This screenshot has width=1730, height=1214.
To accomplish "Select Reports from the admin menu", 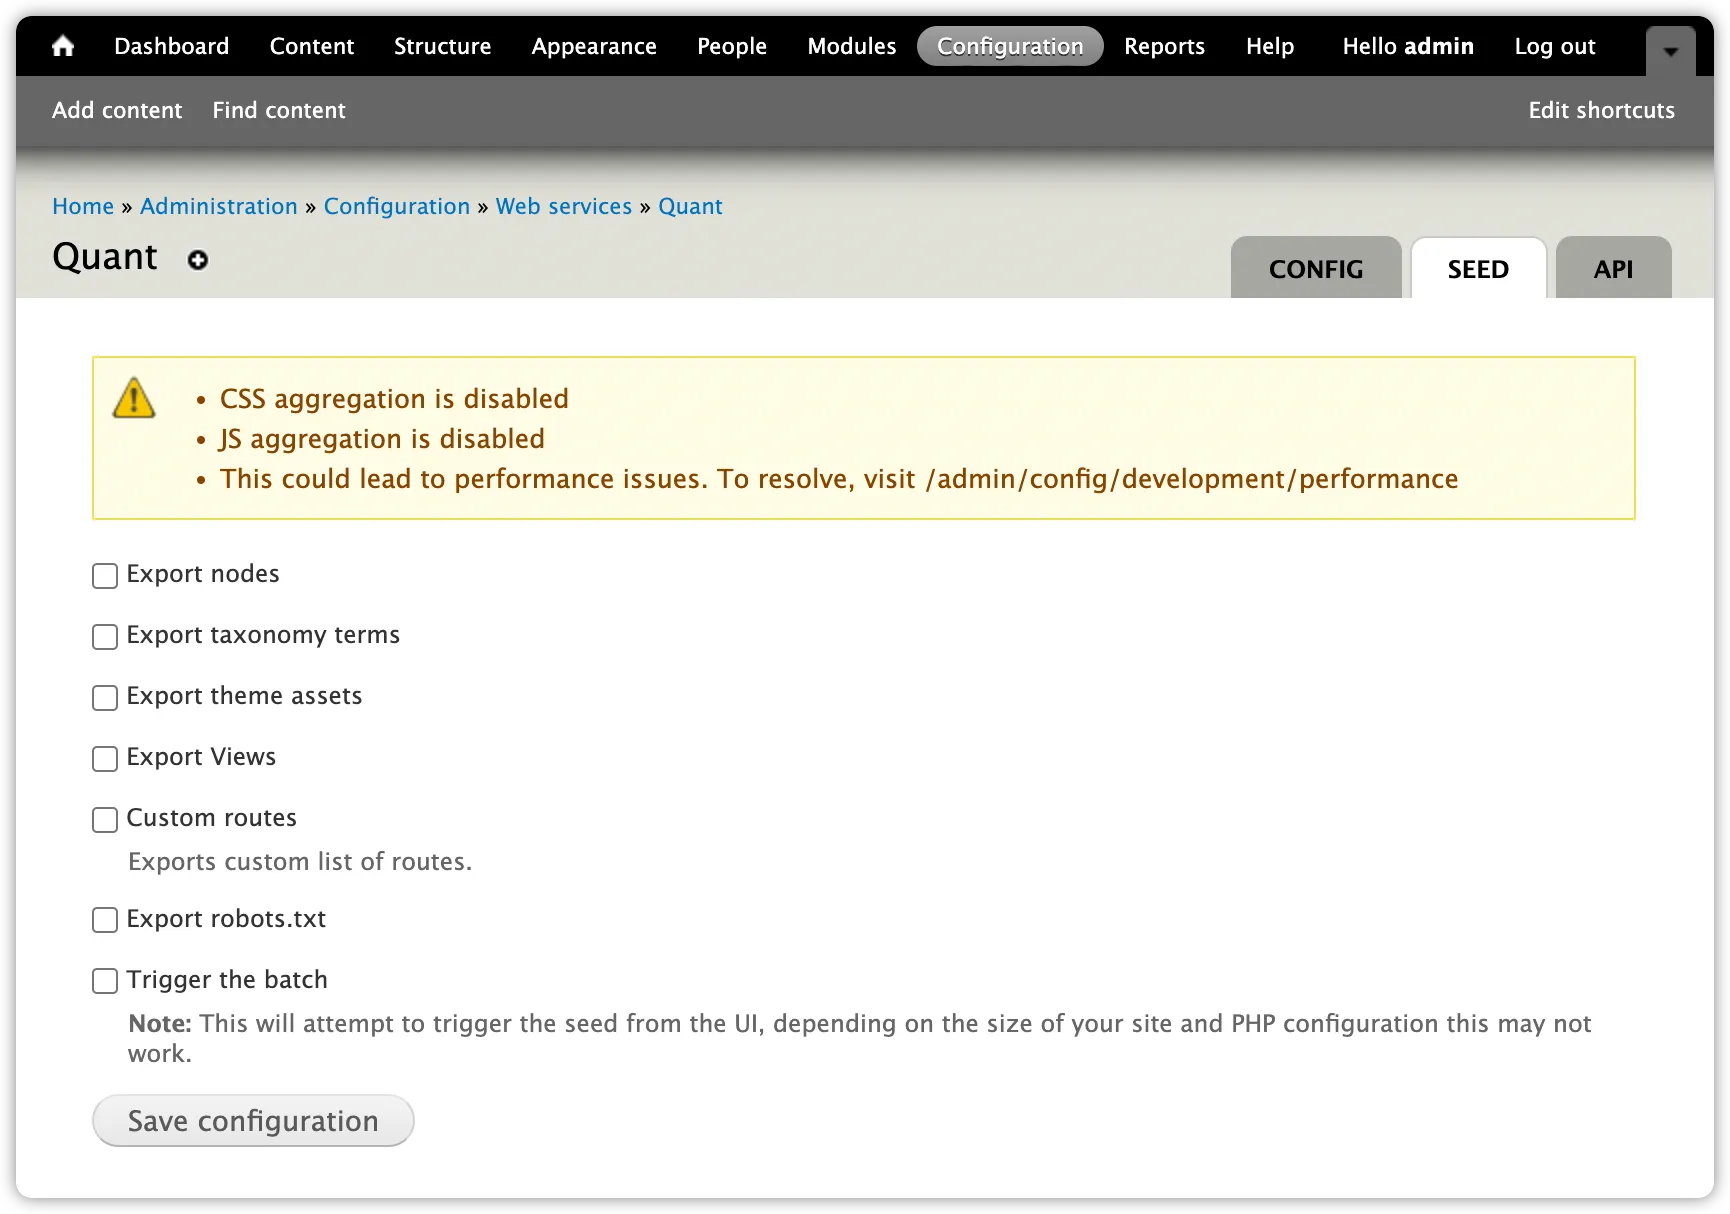I will pyautogui.click(x=1164, y=46).
